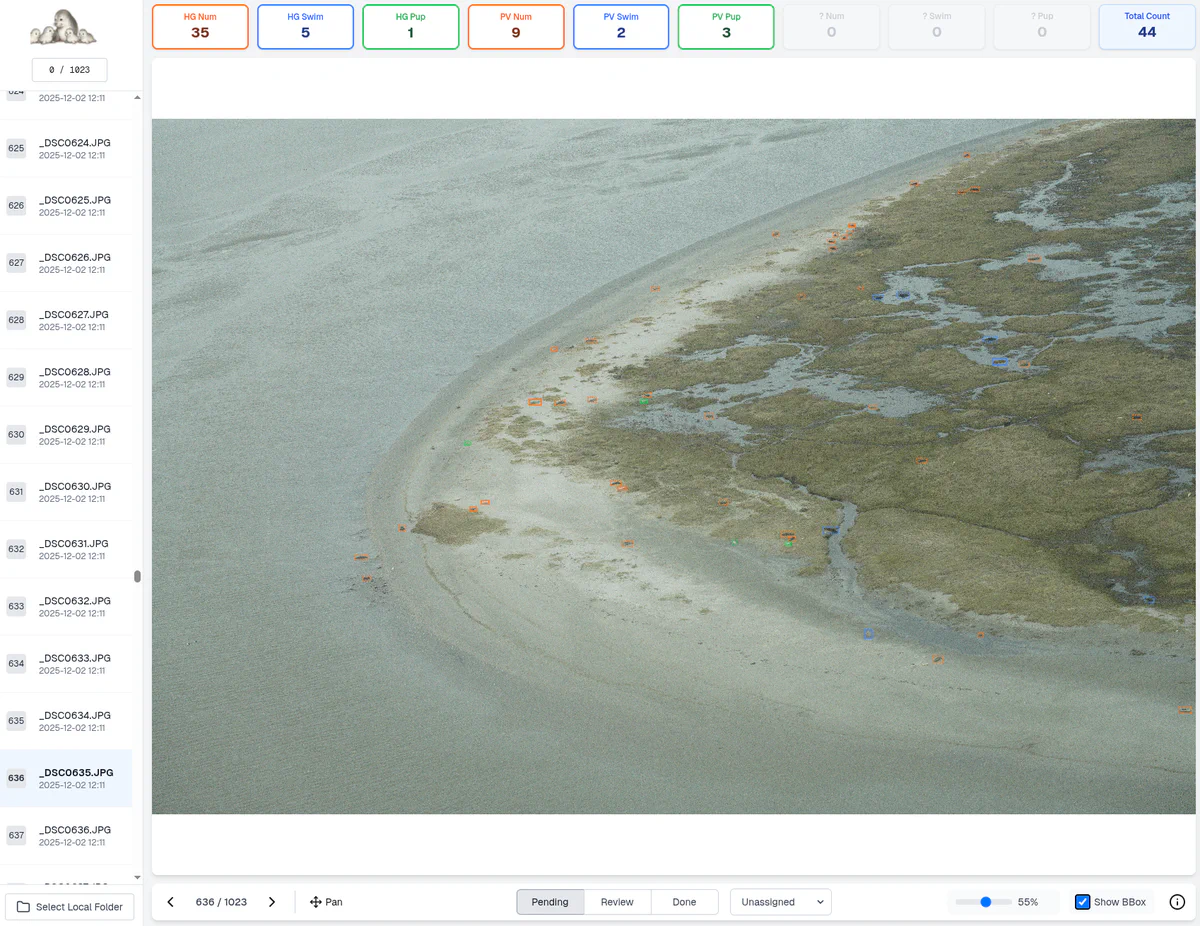Go to previous image using left chevron

click(x=170, y=901)
